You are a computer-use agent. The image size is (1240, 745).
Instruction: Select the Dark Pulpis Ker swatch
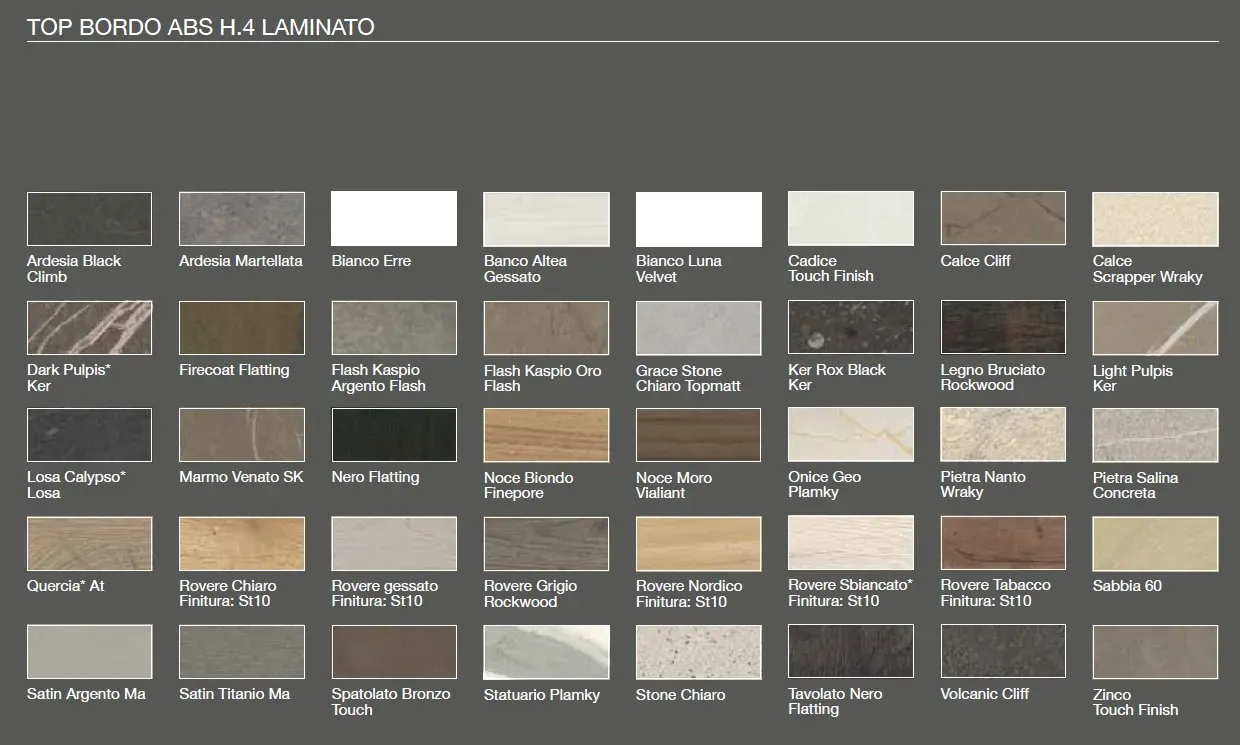pyautogui.click(x=89, y=328)
